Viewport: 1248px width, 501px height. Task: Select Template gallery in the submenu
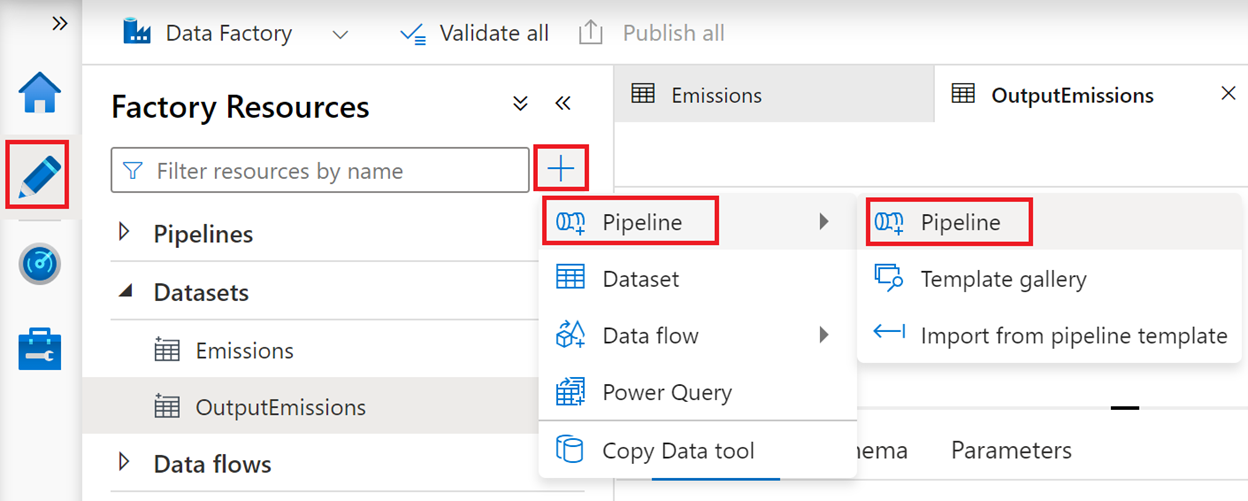click(1052, 279)
